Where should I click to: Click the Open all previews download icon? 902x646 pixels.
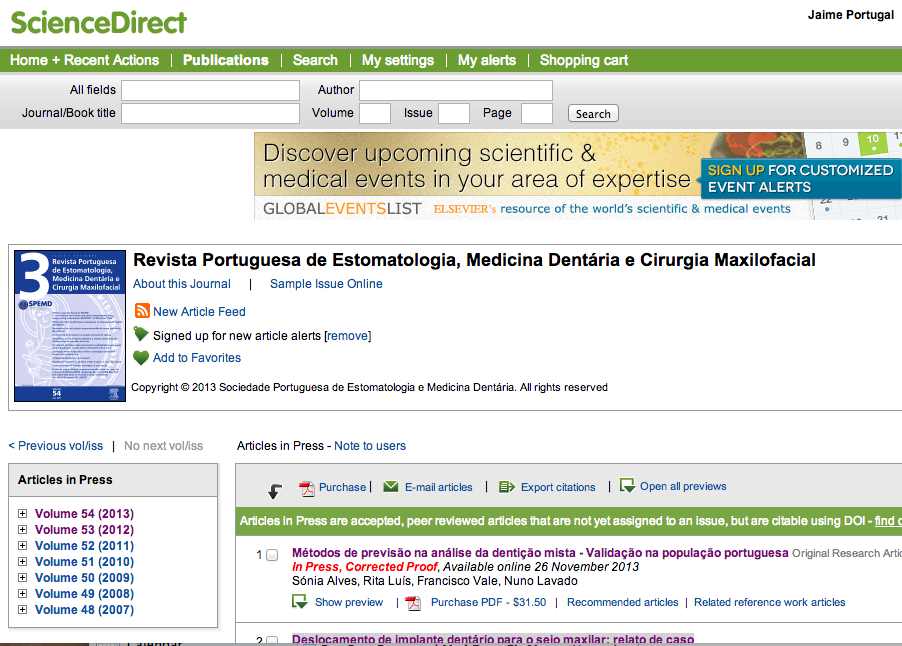tap(627, 486)
